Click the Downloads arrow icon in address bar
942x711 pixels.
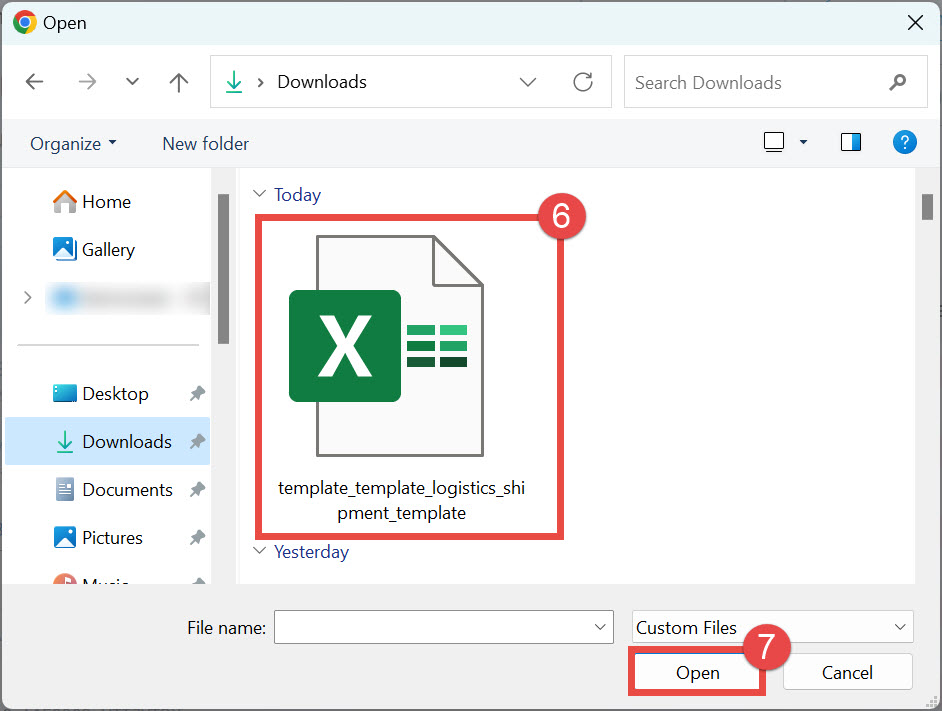[234, 82]
